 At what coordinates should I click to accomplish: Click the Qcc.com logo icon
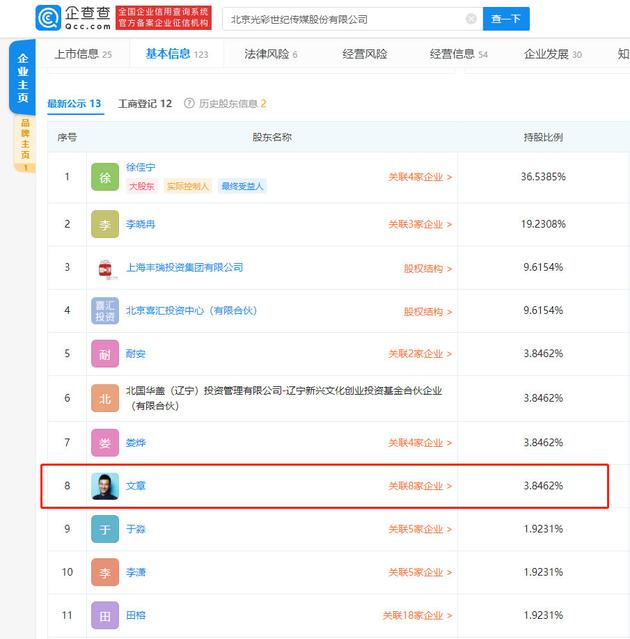tap(48, 18)
